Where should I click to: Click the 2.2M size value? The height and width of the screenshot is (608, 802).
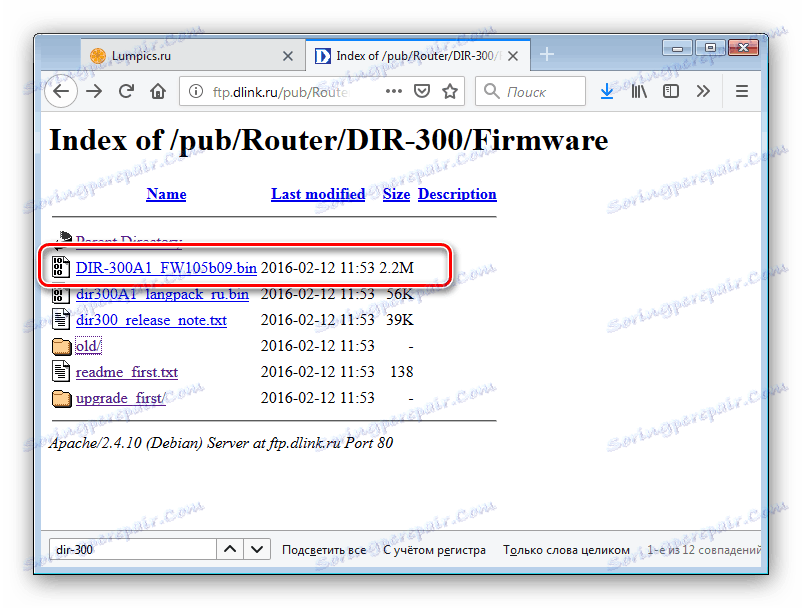click(396, 268)
